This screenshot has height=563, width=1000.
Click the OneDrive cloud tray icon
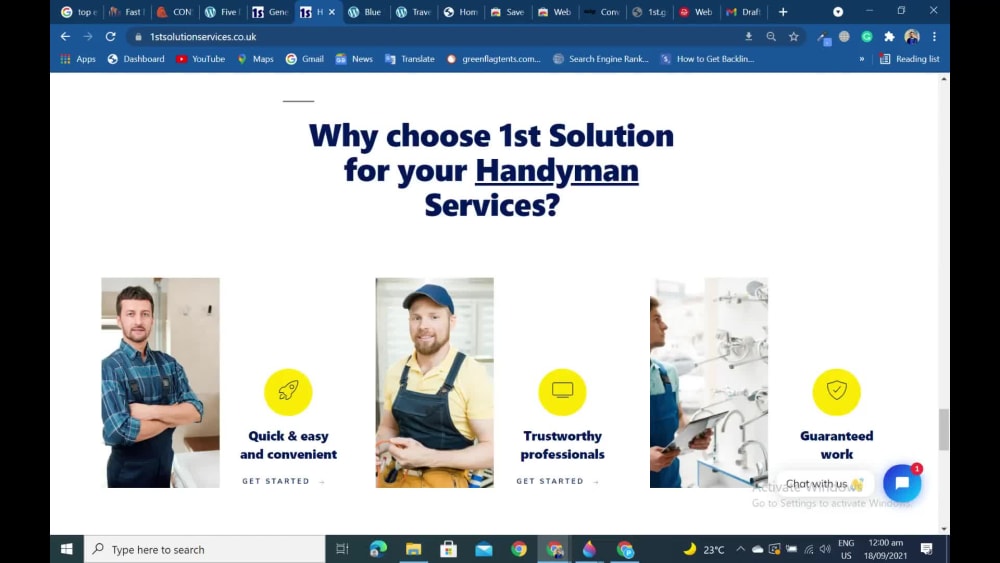(758, 549)
